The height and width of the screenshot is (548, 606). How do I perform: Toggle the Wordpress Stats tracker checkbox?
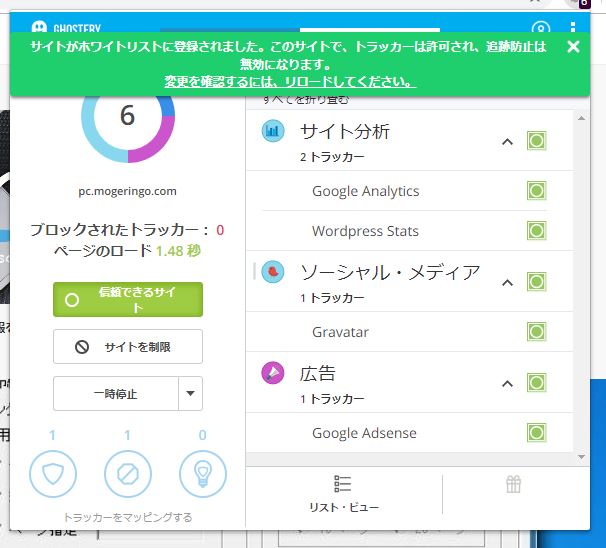click(x=536, y=231)
